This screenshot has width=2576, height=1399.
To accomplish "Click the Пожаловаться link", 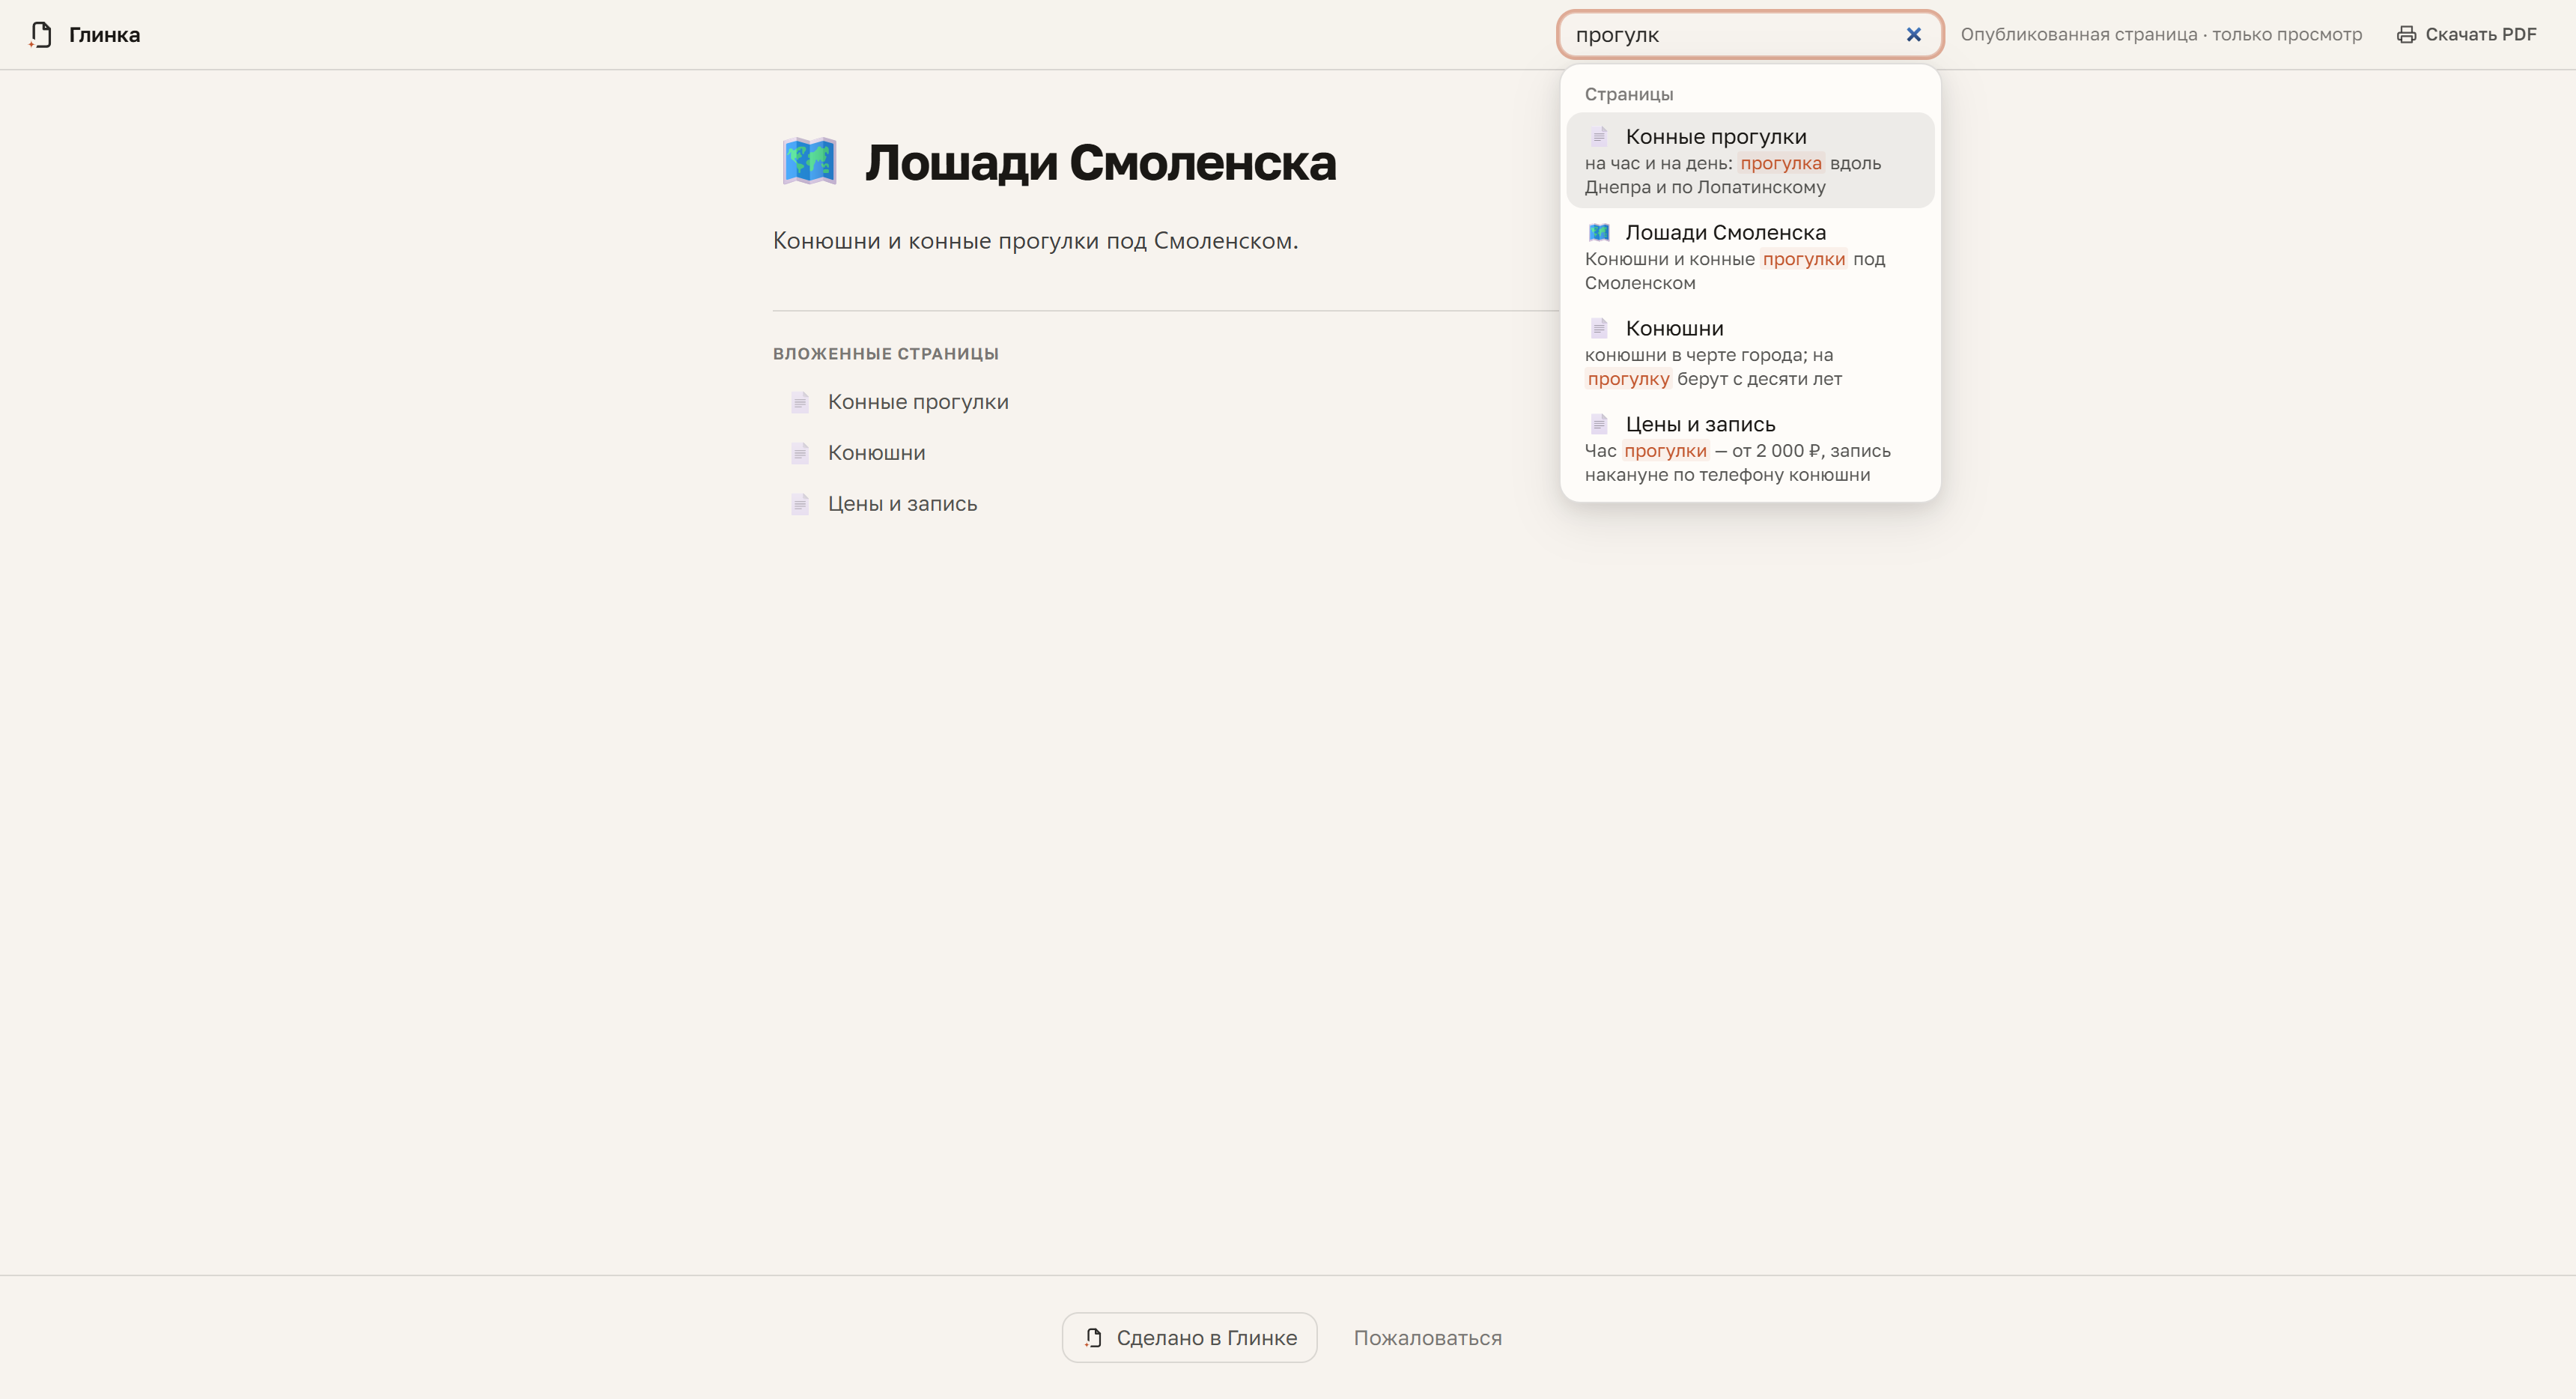I will click(x=1427, y=1338).
